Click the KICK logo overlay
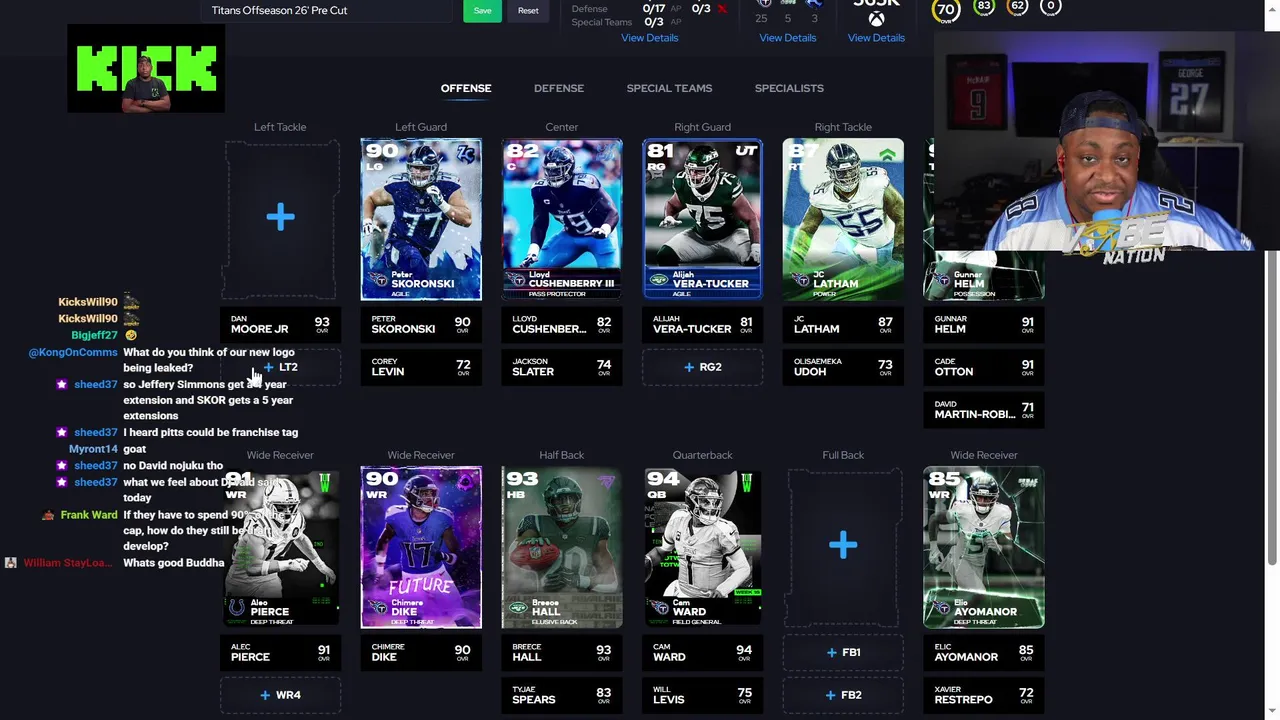 pyautogui.click(x=146, y=68)
